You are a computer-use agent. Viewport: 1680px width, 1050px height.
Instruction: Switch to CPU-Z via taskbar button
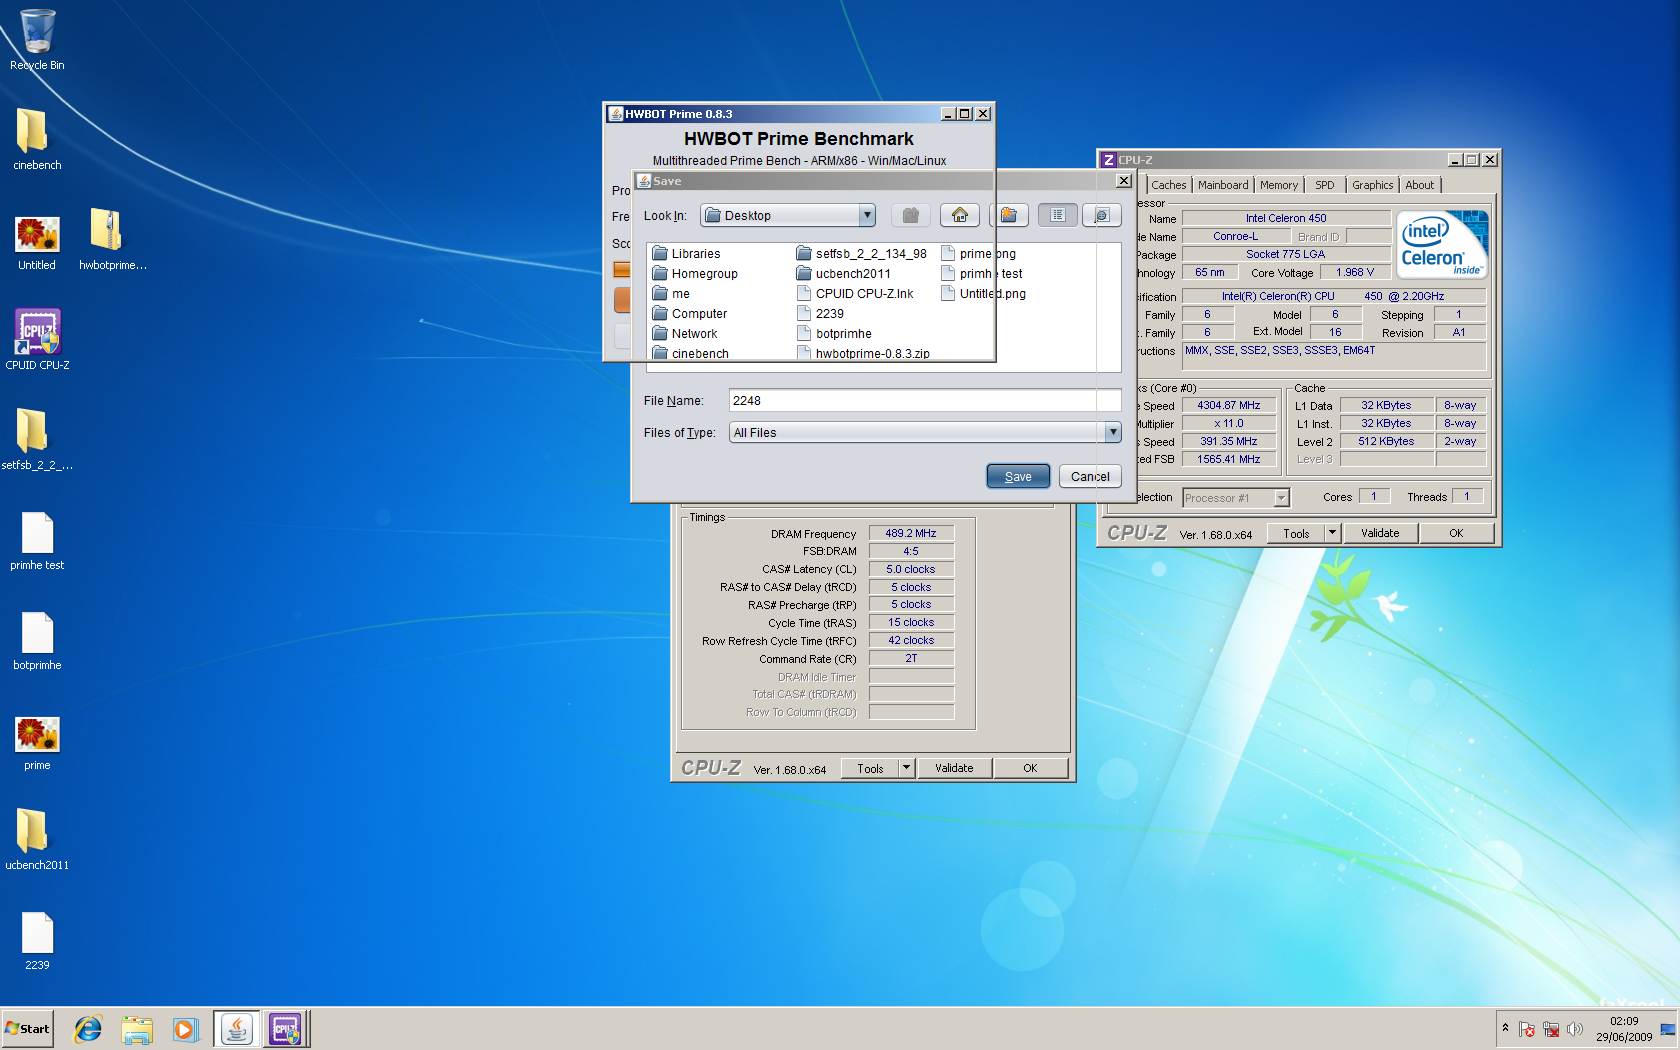(285, 1029)
